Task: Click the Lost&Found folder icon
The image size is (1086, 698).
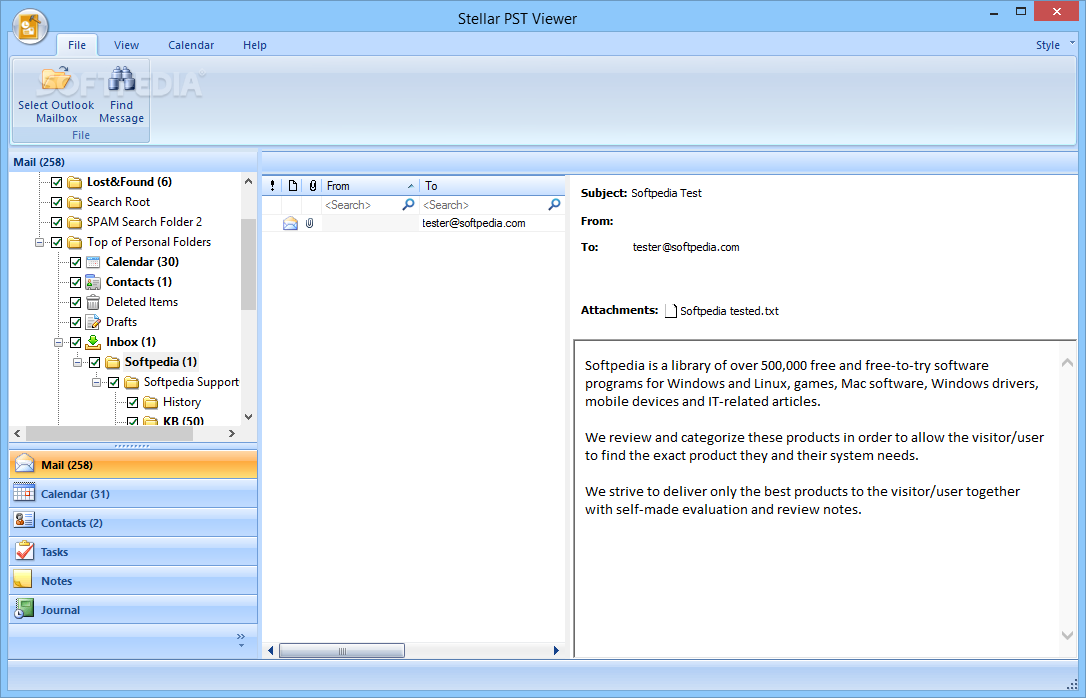Action: [x=74, y=182]
